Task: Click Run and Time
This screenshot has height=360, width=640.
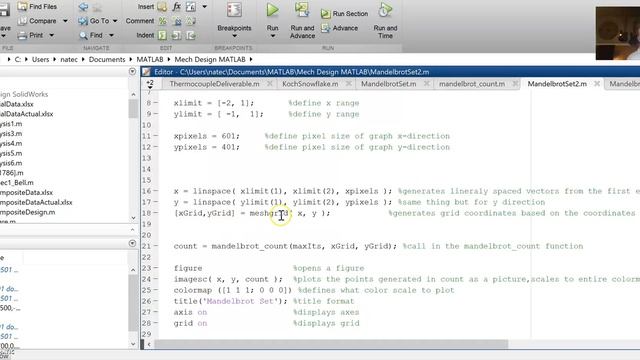Action: (385, 20)
